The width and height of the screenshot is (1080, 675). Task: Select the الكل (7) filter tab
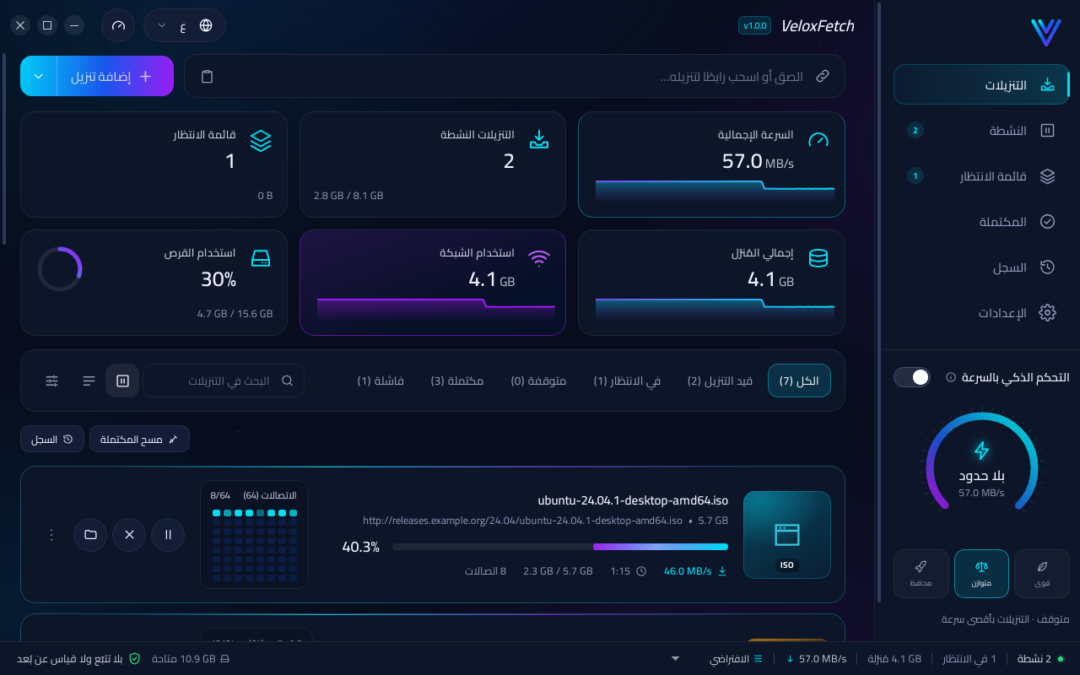coord(799,380)
